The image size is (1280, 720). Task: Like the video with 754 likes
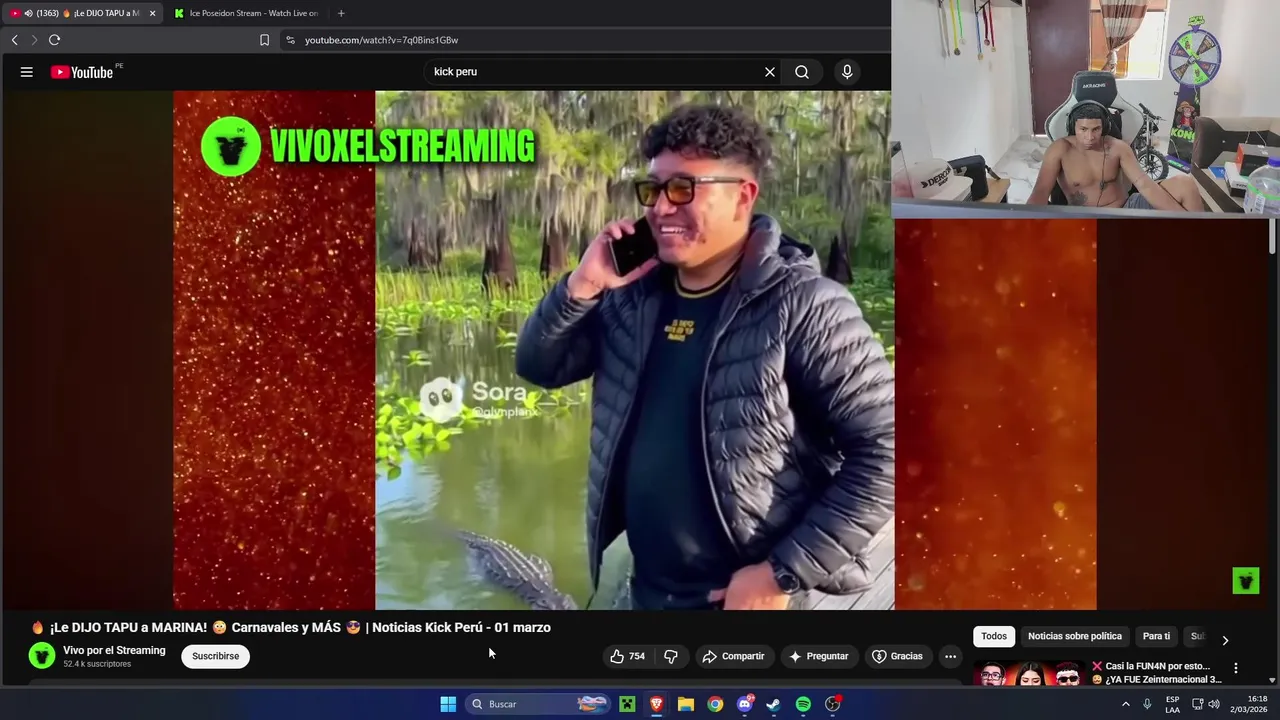pyautogui.click(x=628, y=656)
